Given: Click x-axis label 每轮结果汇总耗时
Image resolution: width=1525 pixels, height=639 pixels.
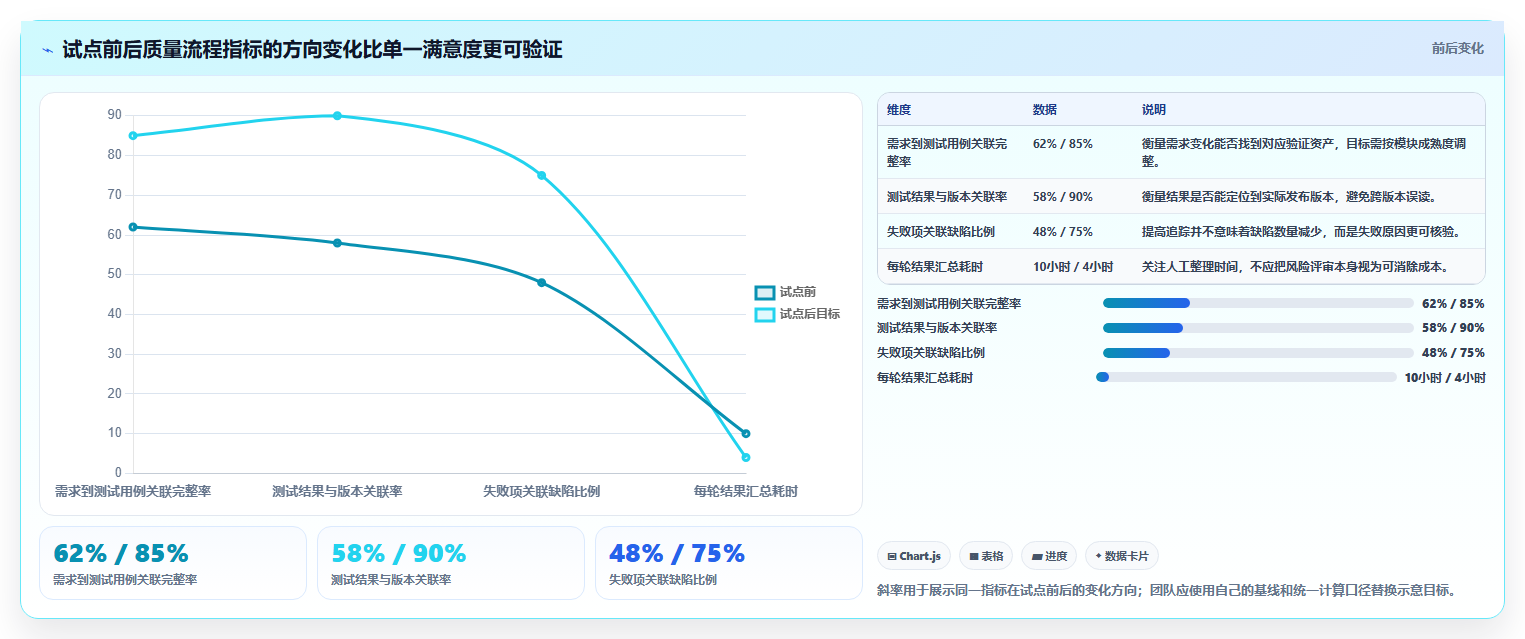Looking at the screenshot, I should (746, 492).
